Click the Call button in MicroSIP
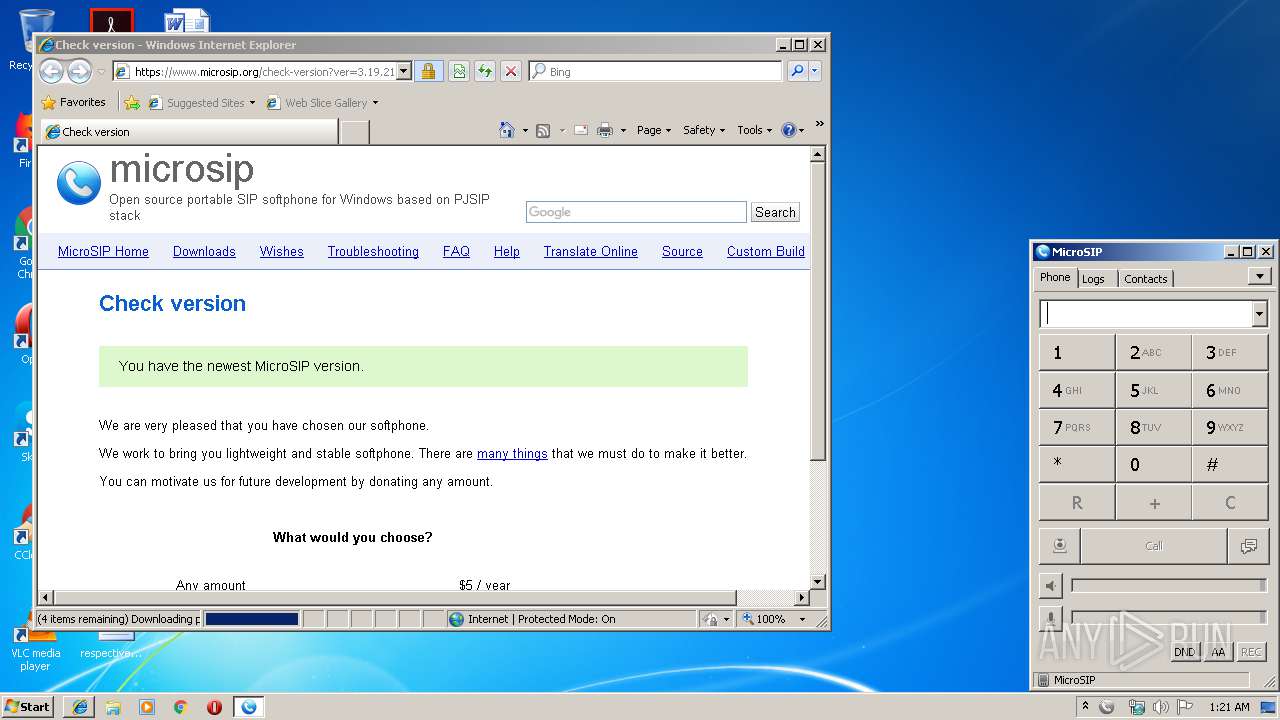 pos(1153,546)
